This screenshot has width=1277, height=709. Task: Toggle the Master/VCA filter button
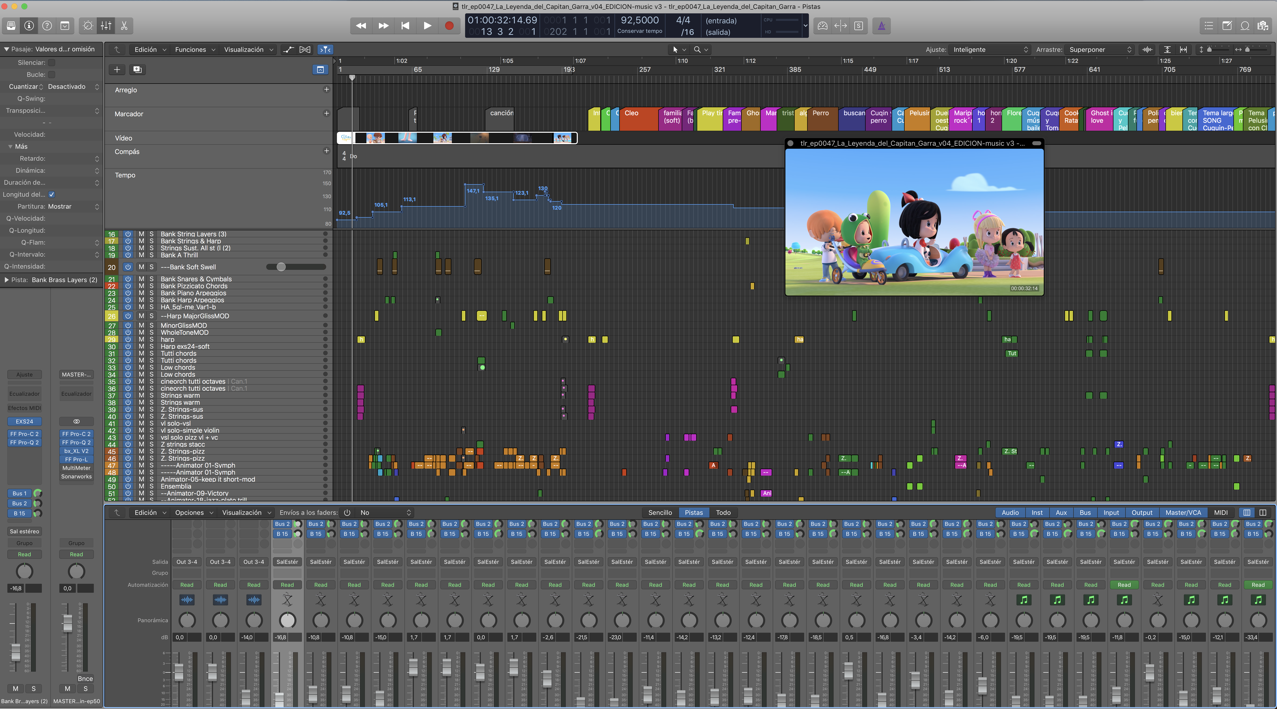coord(1183,513)
